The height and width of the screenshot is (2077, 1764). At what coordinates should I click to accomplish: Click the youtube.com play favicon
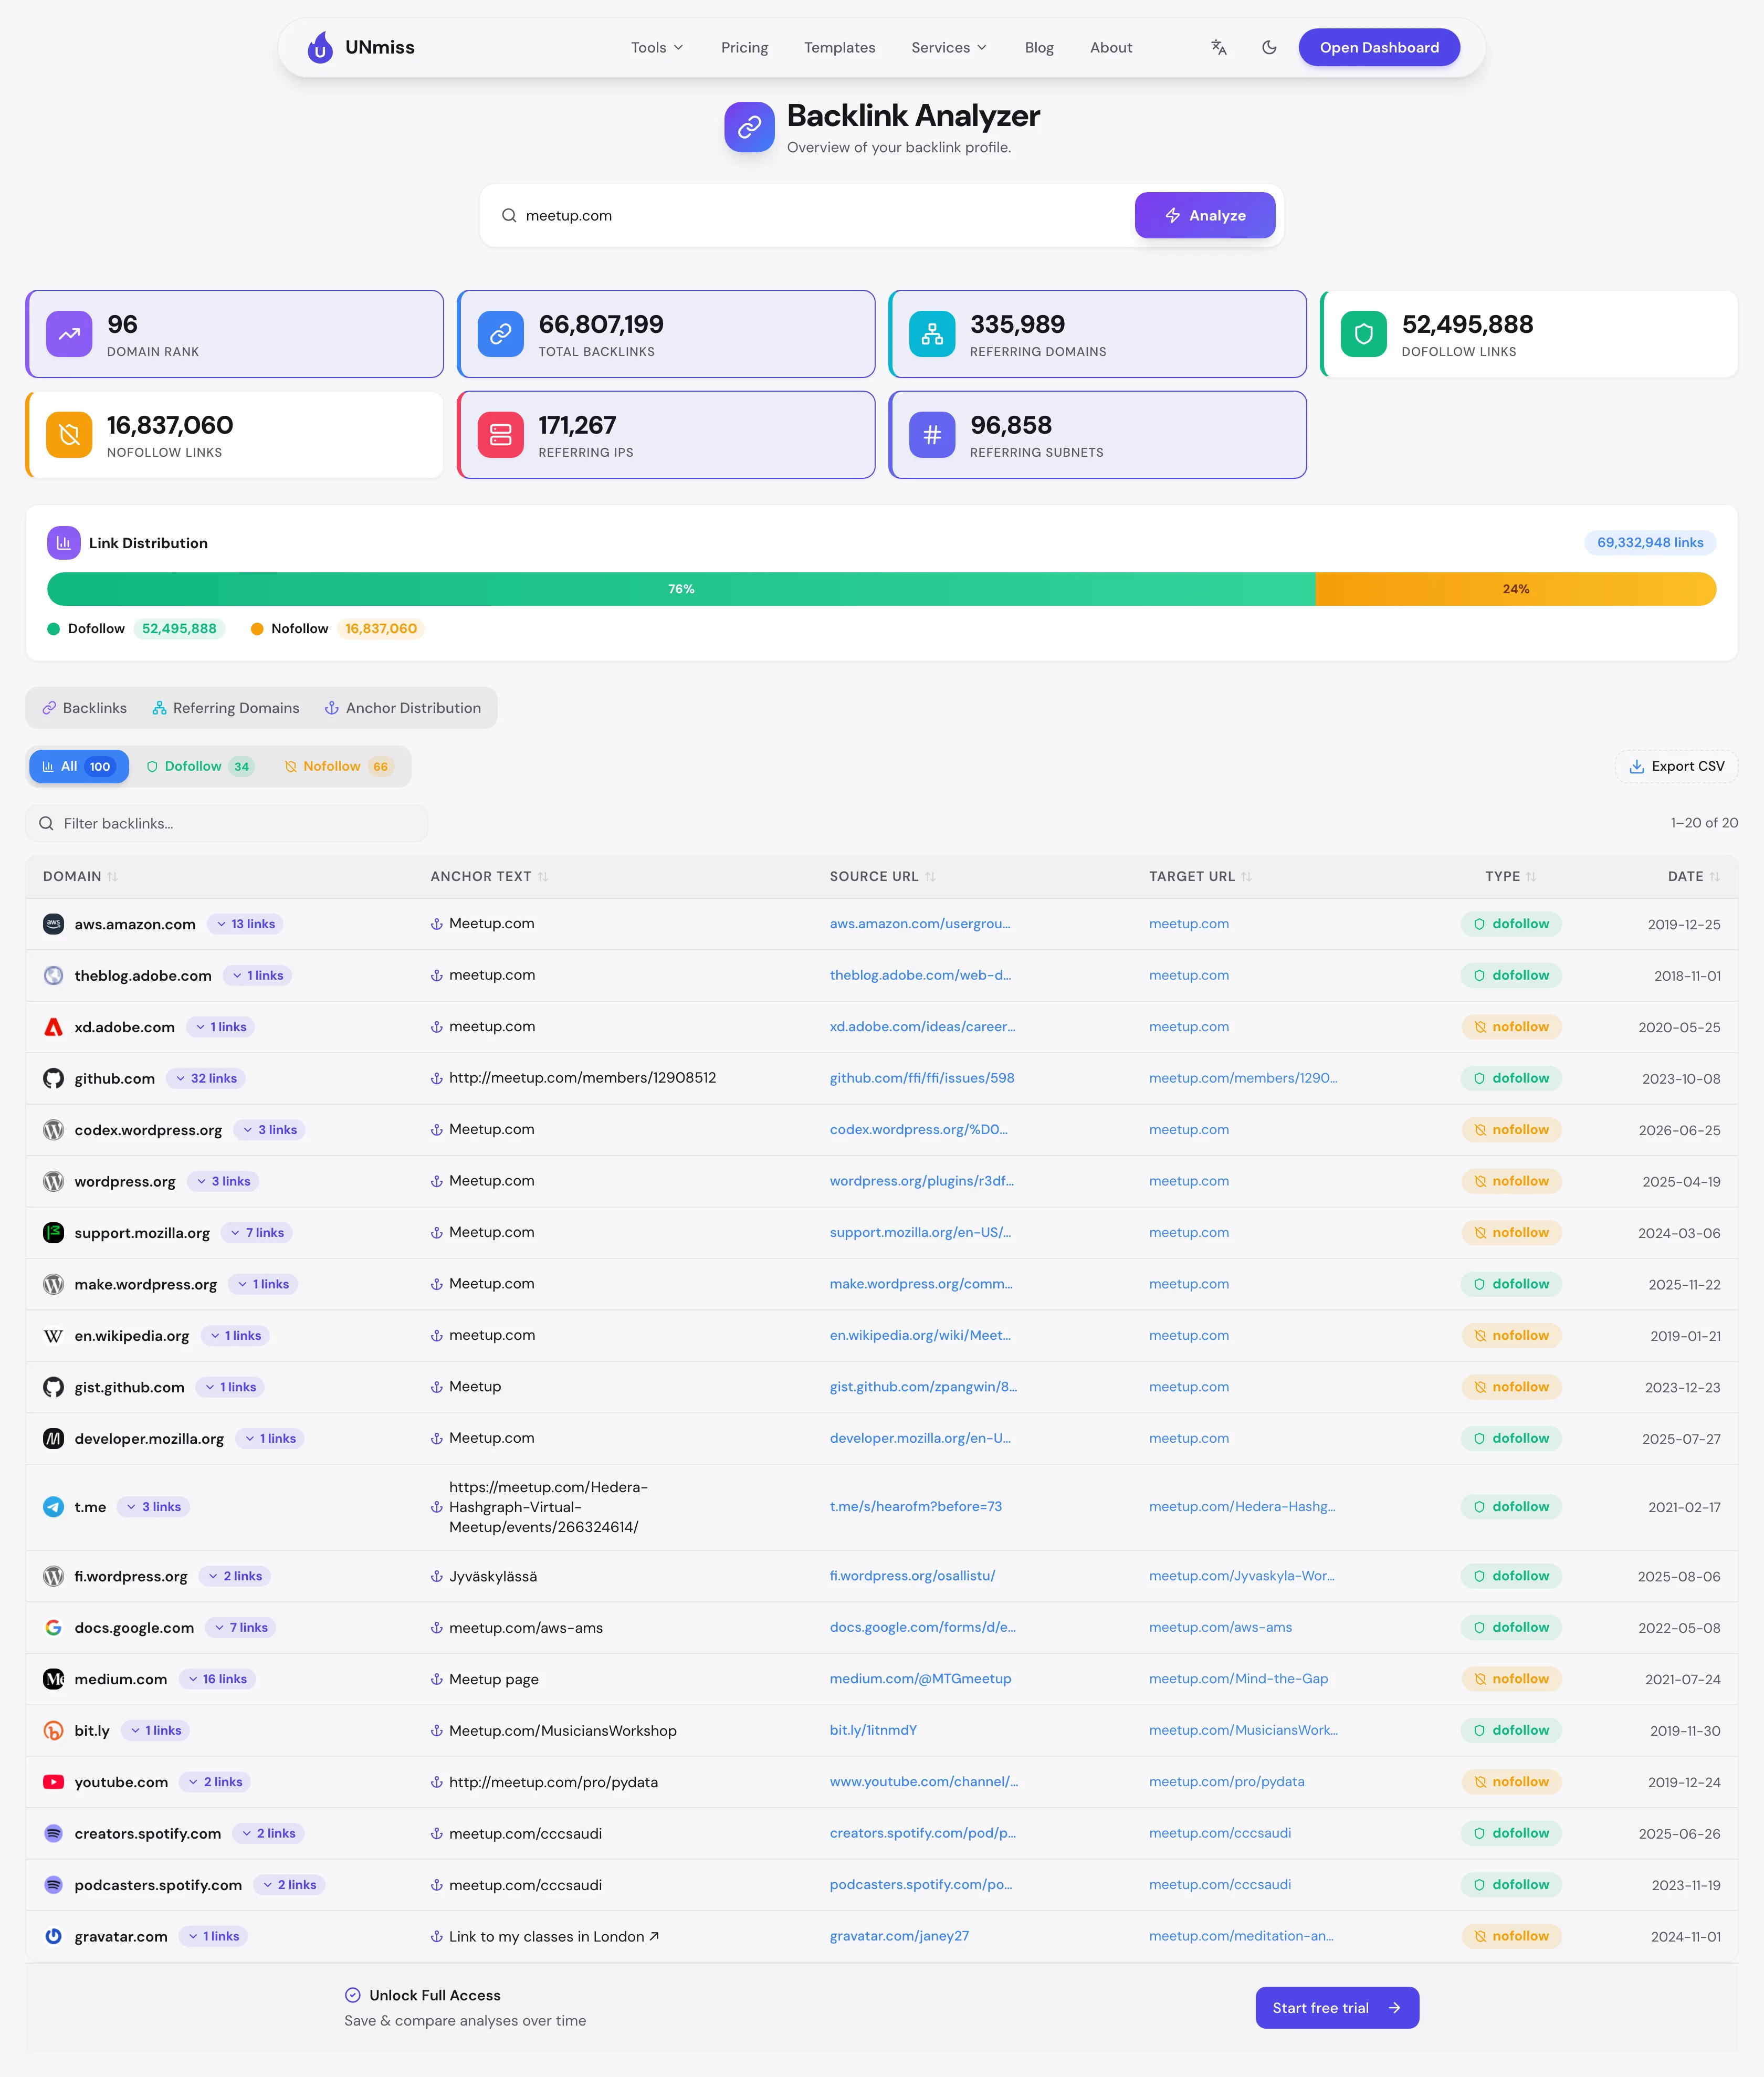click(x=54, y=1782)
